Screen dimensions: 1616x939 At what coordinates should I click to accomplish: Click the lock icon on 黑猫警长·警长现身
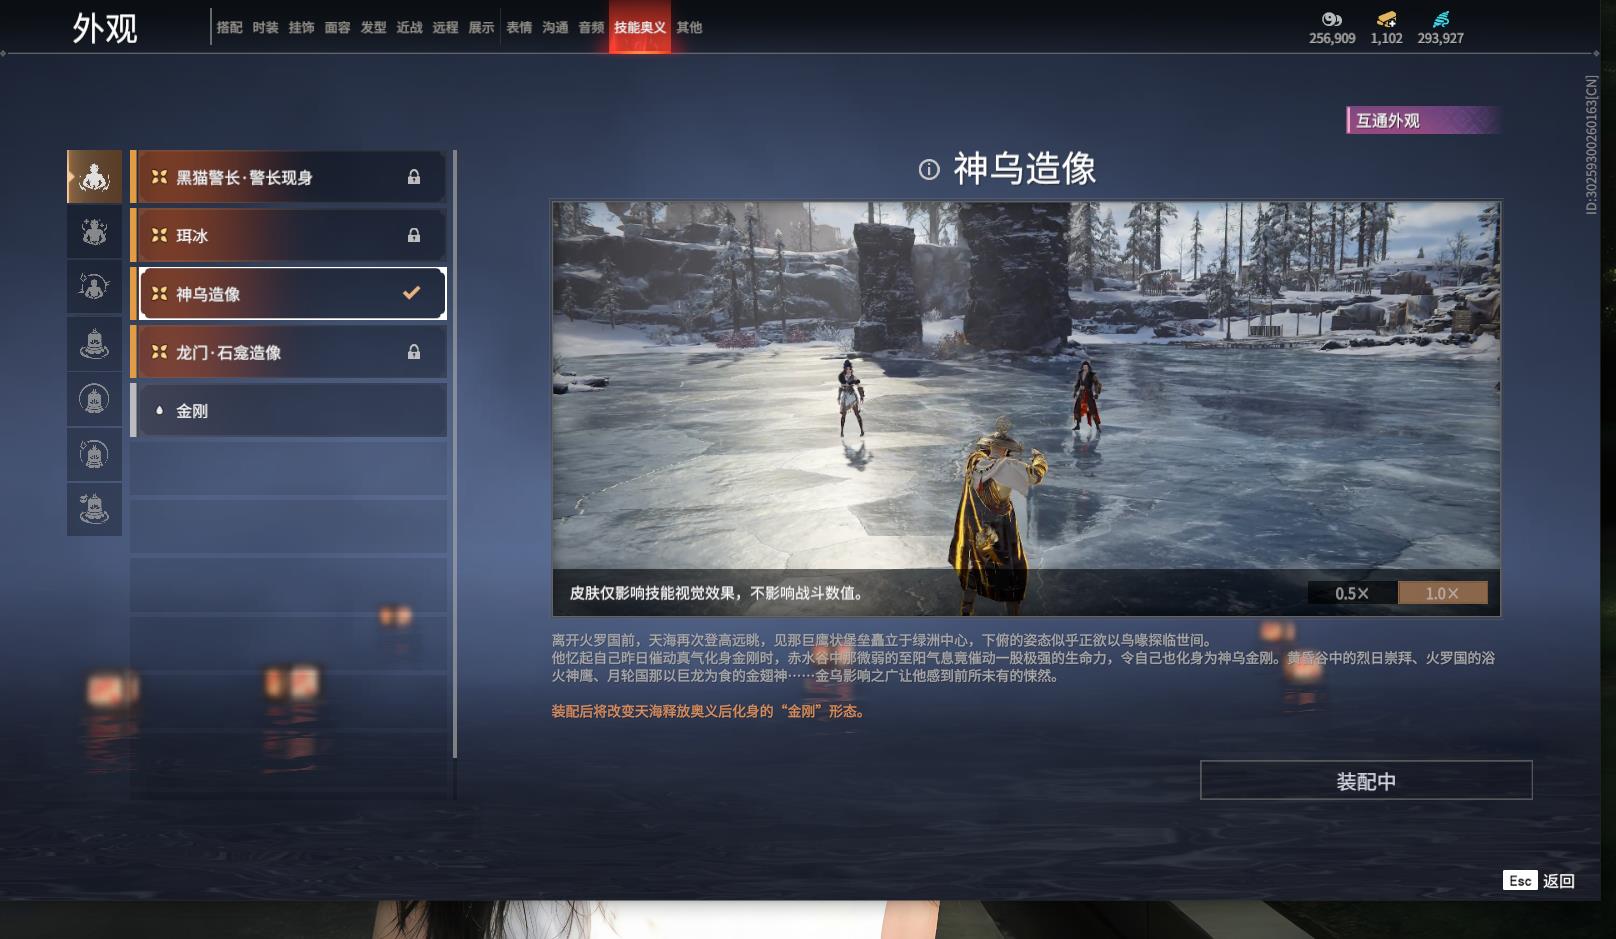(414, 177)
